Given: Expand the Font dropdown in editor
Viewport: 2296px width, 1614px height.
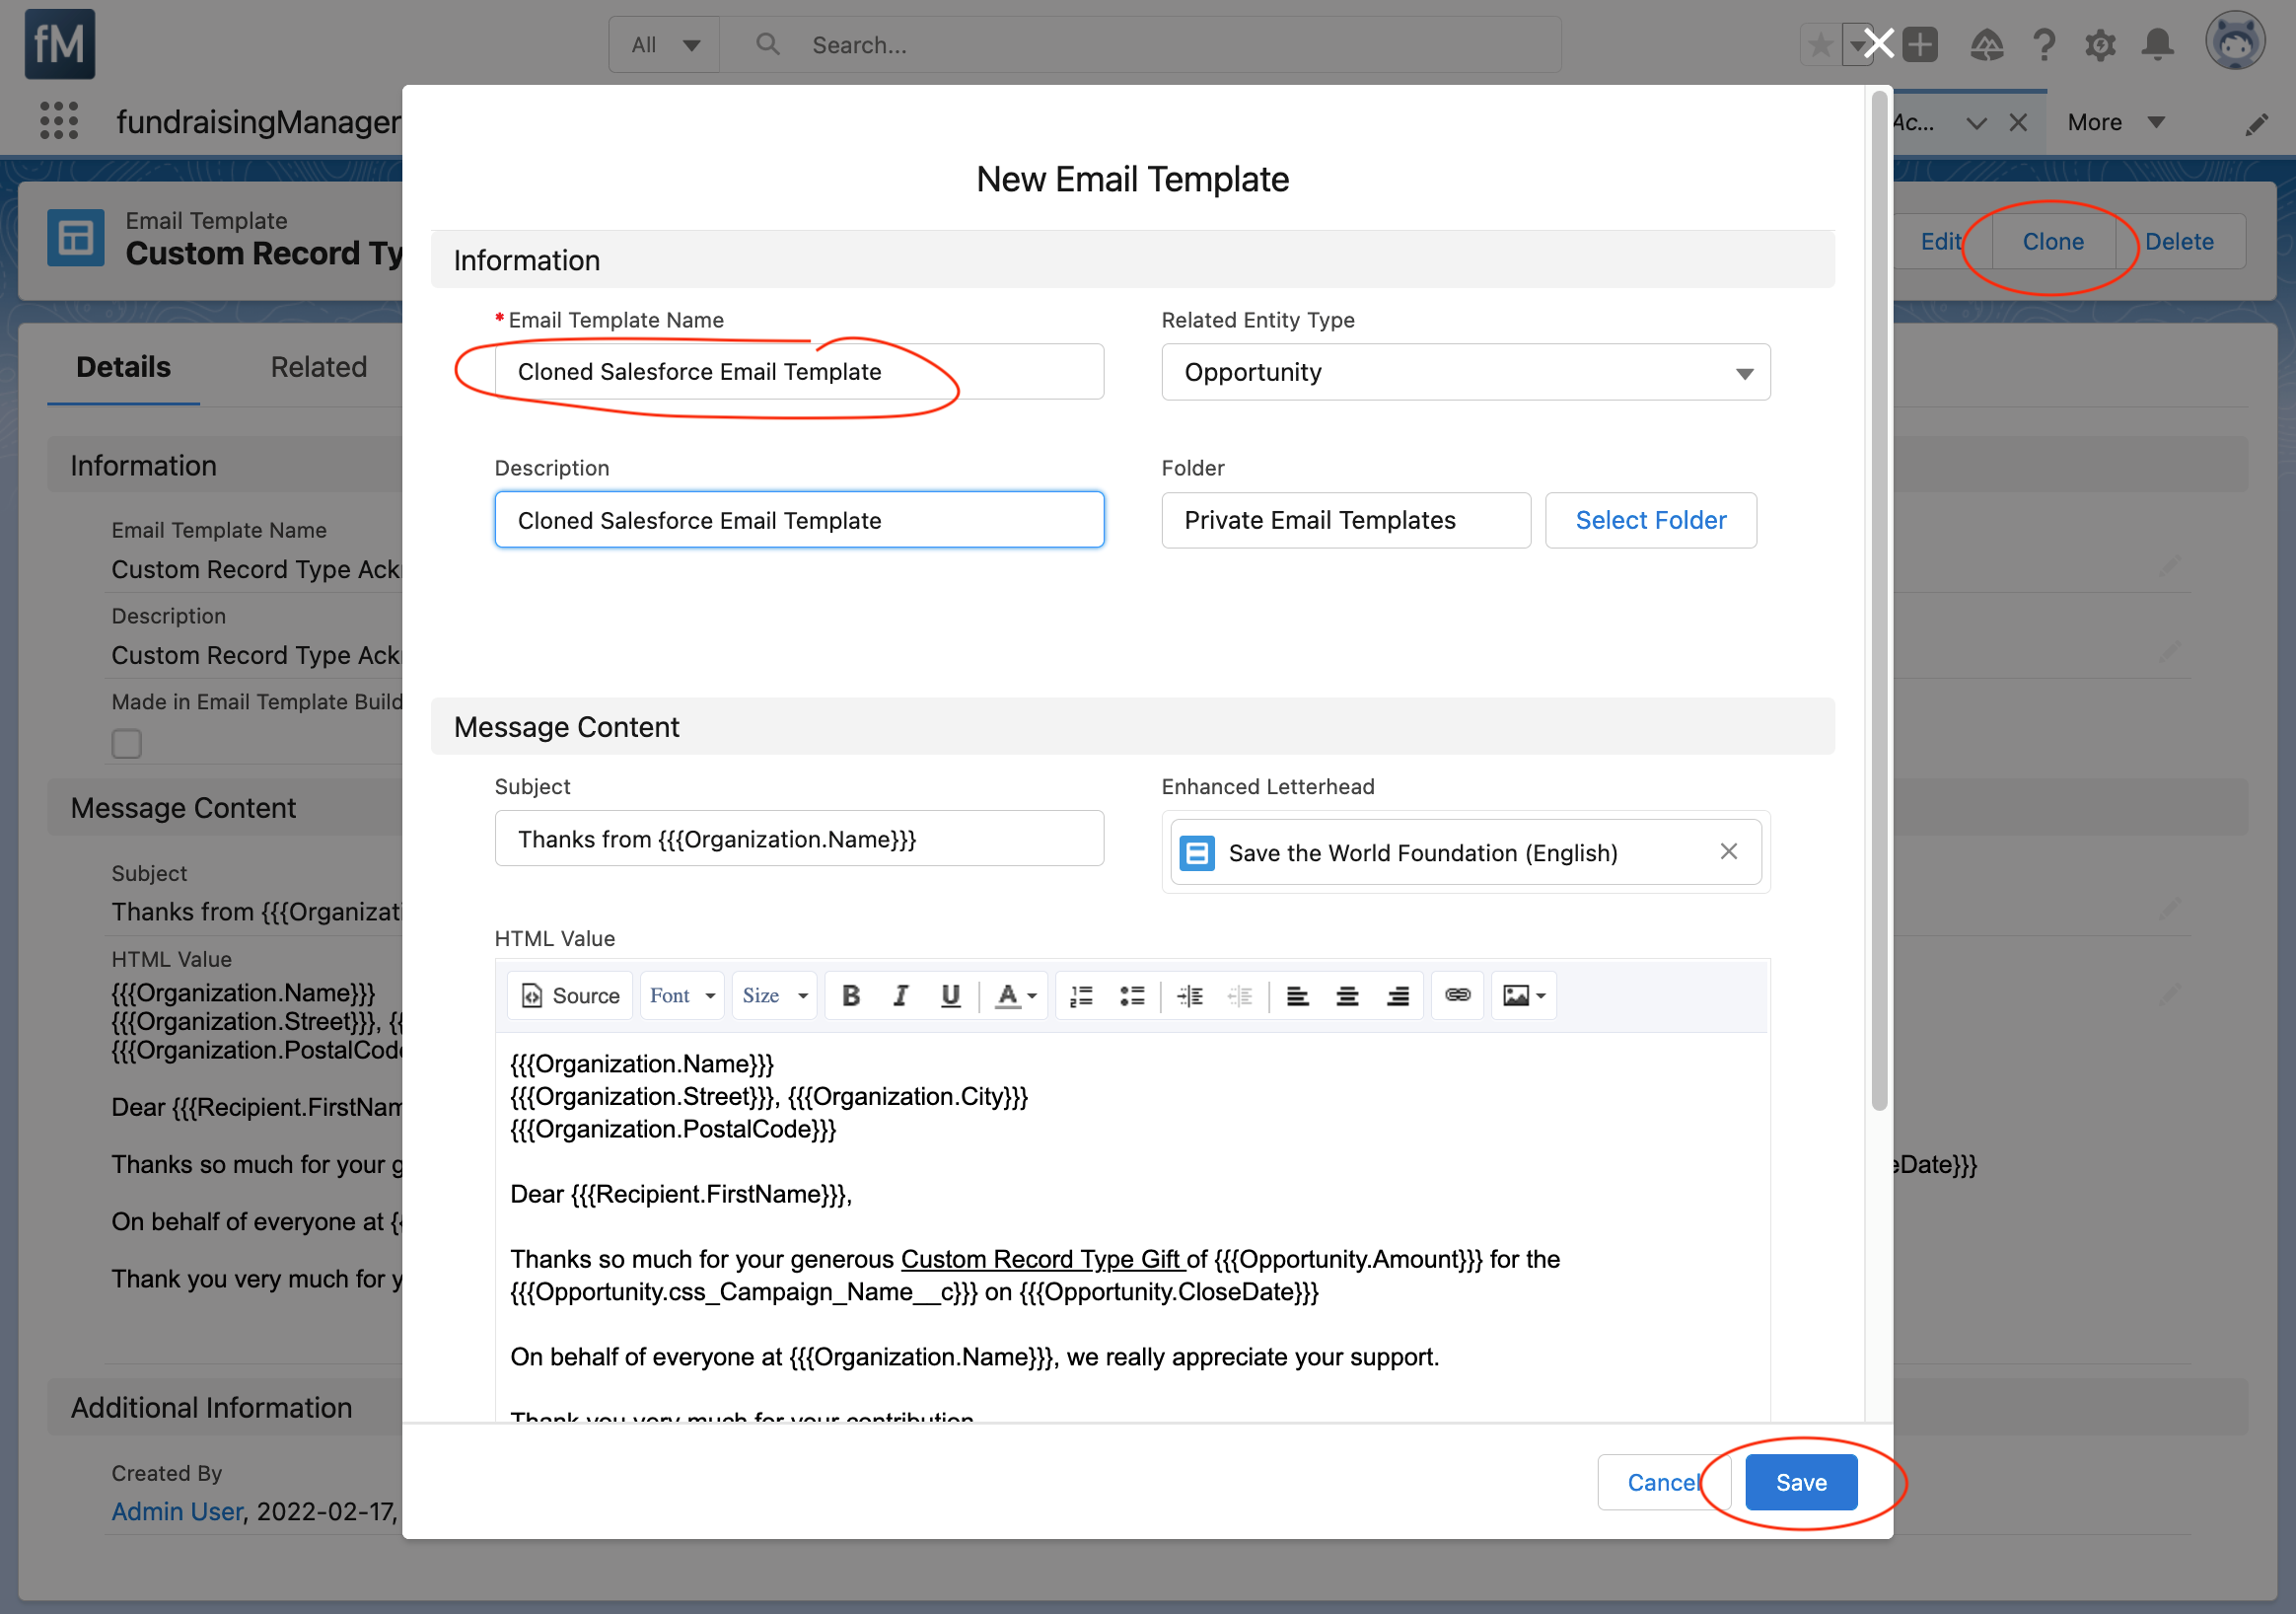Looking at the screenshot, I should [682, 995].
